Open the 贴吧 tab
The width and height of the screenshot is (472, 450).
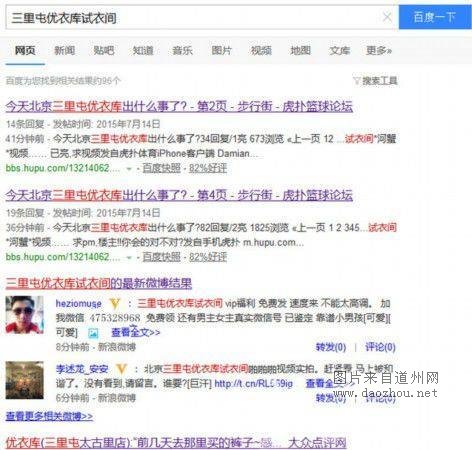click(x=104, y=50)
